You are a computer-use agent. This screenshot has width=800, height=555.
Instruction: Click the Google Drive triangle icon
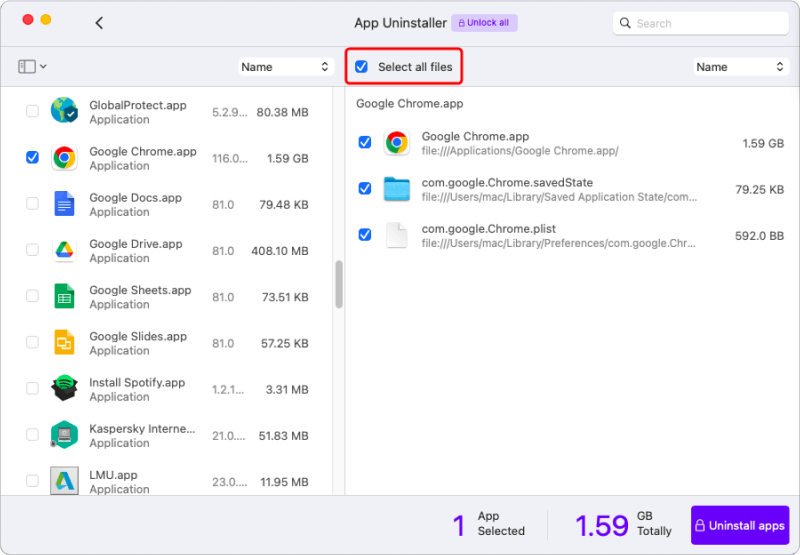coord(64,250)
